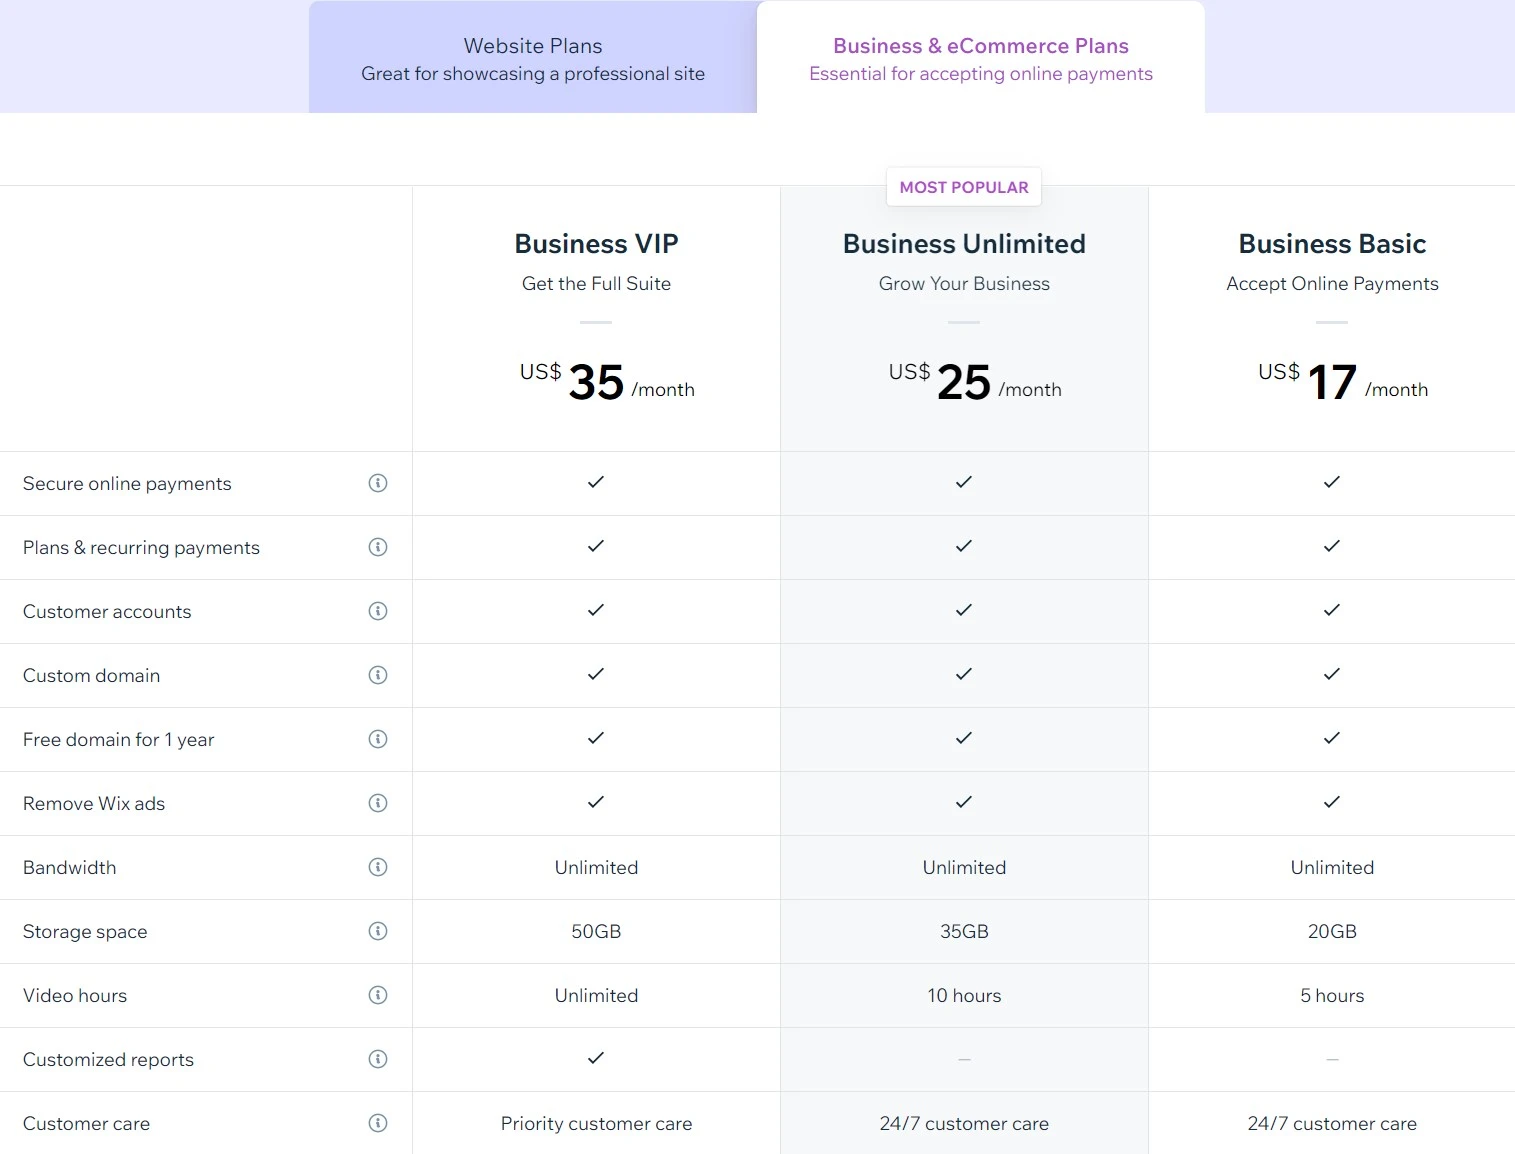Click Business VIP checkmark for Customized reports

[x=596, y=1059]
